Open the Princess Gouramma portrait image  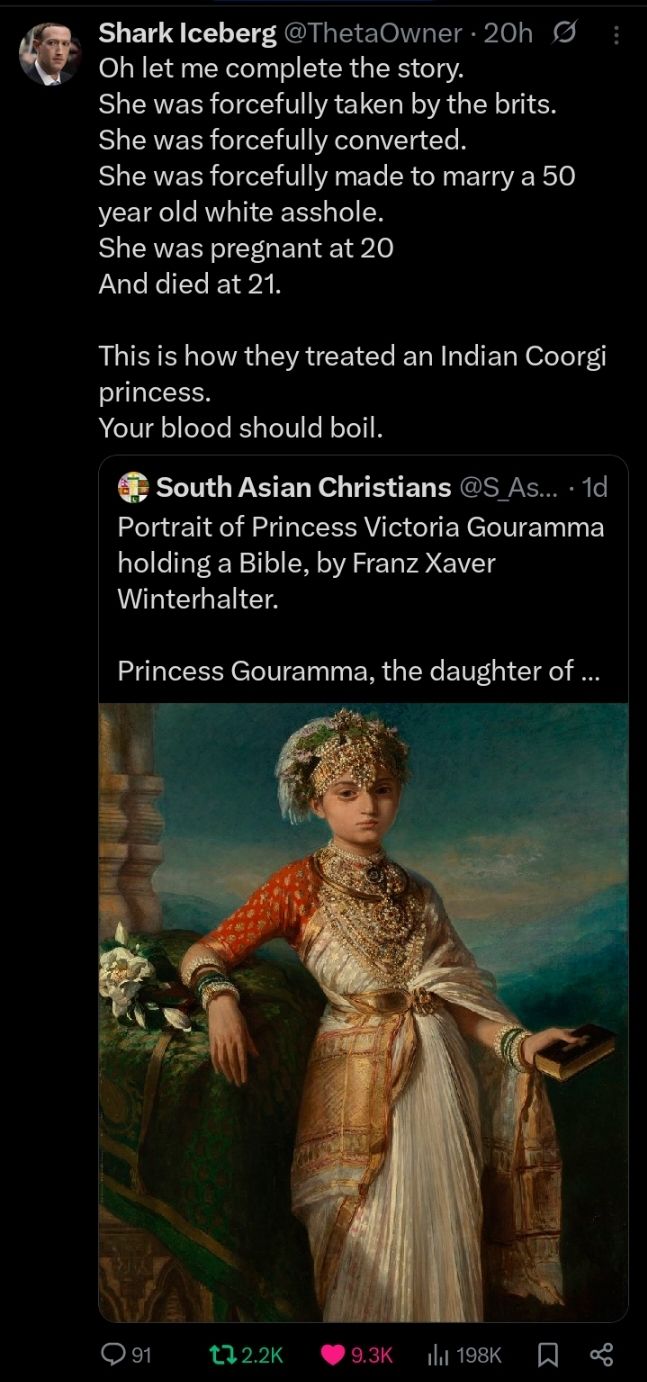tap(363, 1012)
